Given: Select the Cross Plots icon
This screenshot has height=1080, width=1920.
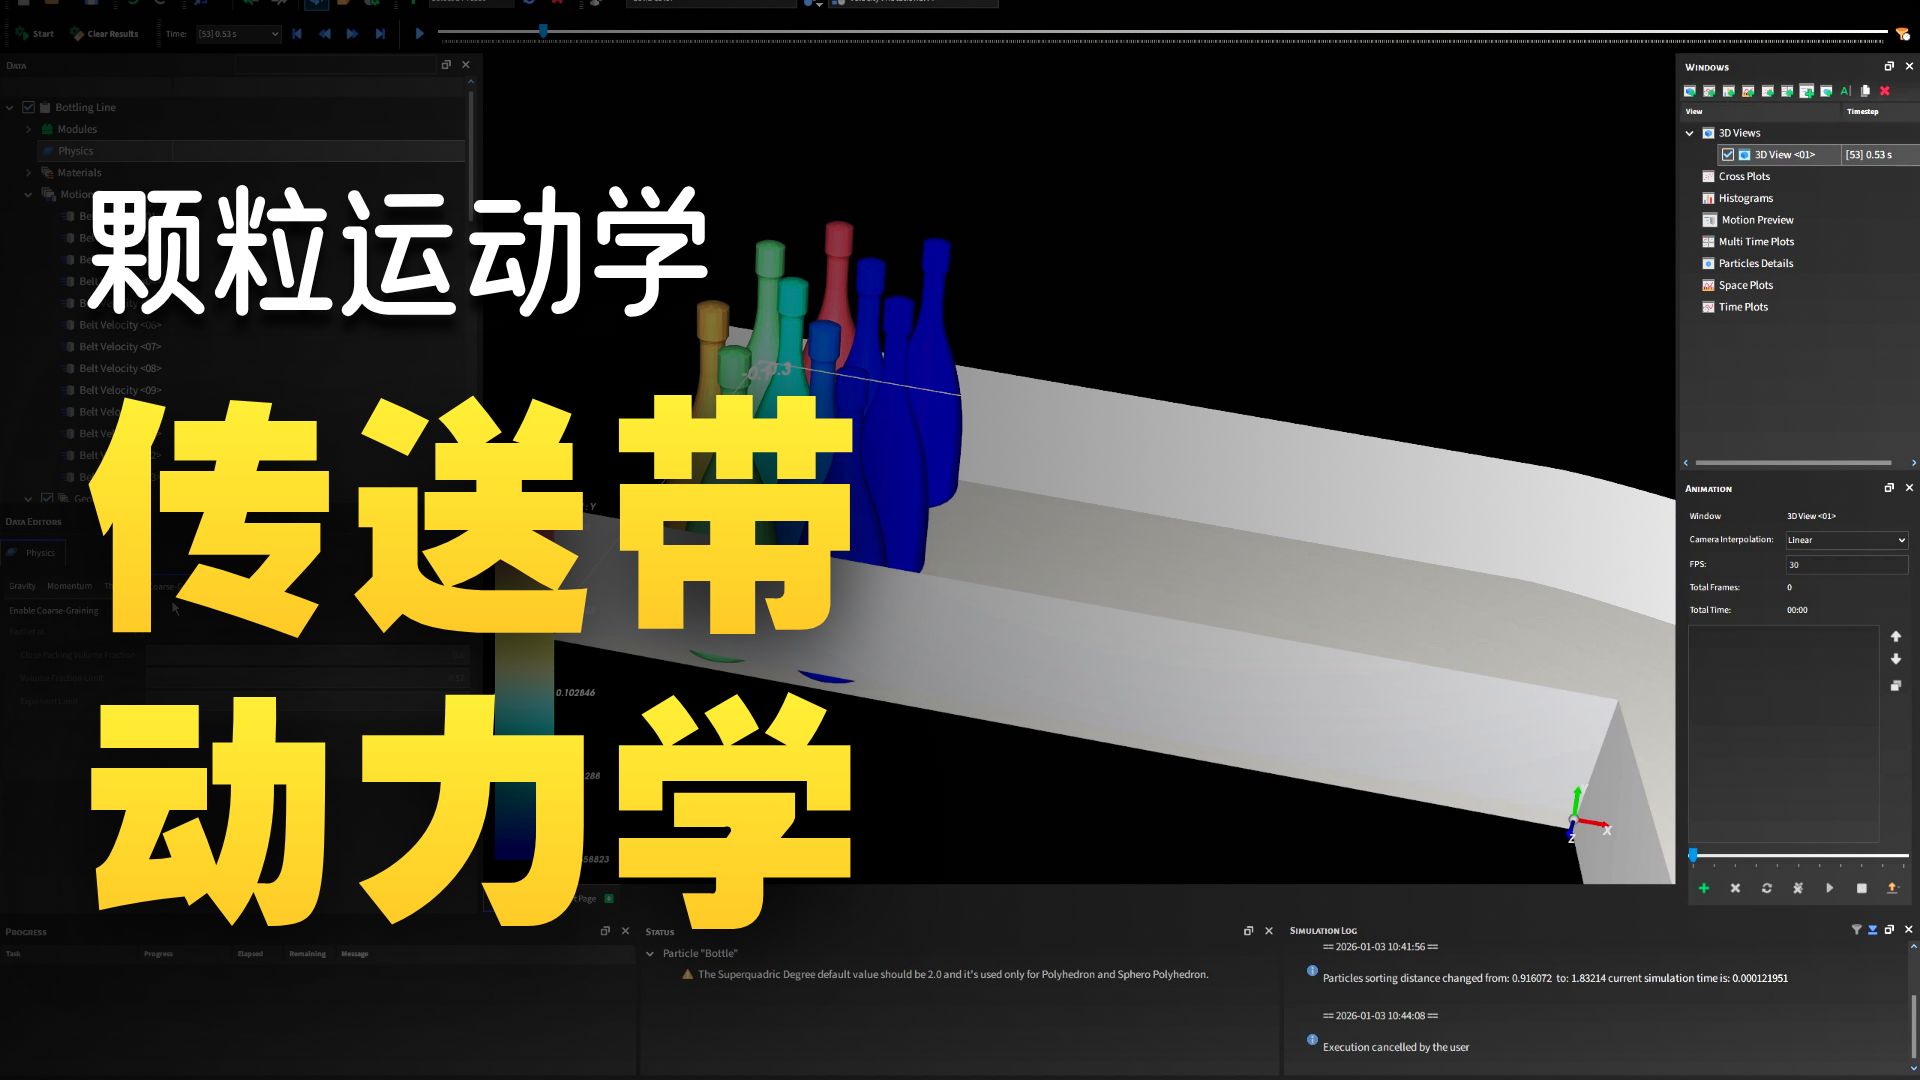Looking at the screenshot, I should [x=1709, y=176].
